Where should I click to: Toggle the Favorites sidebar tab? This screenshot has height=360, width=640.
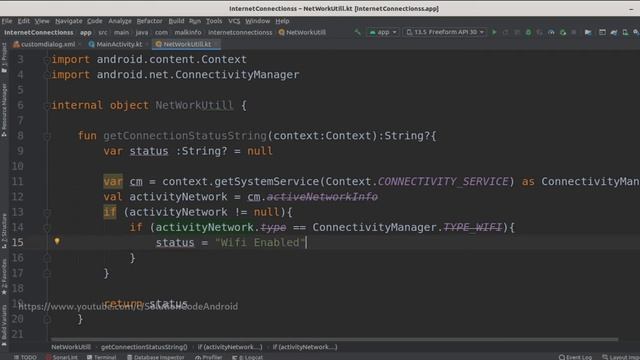(4, 277)
